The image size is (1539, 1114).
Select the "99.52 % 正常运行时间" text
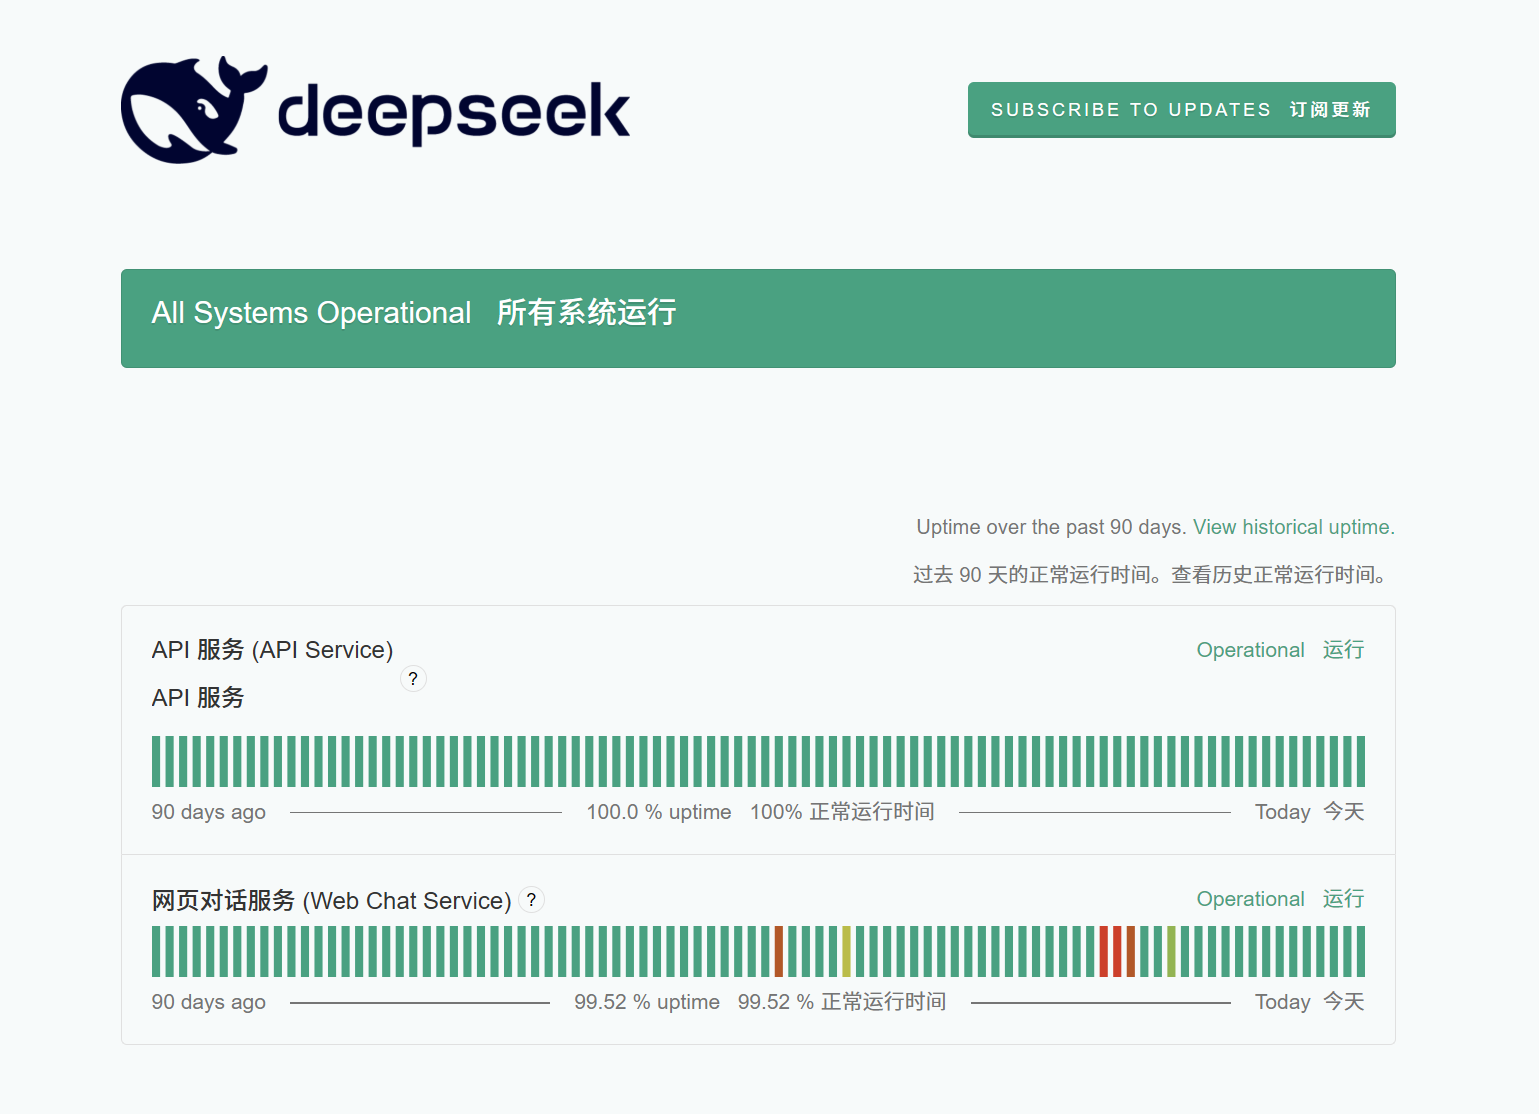coord(842,1002)
